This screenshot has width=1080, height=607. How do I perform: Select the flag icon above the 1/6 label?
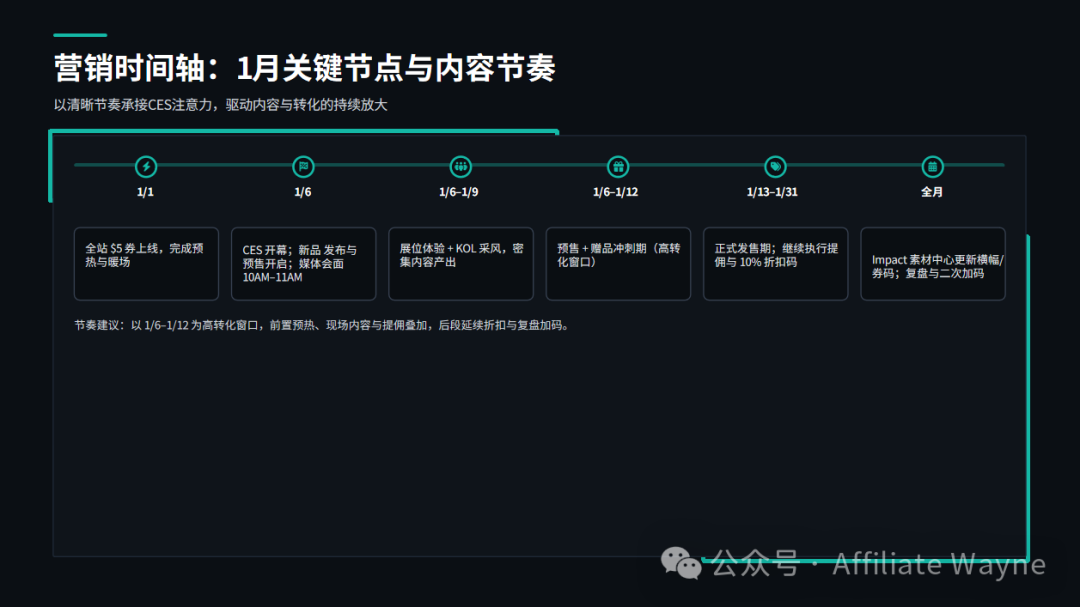coord(303,167)
